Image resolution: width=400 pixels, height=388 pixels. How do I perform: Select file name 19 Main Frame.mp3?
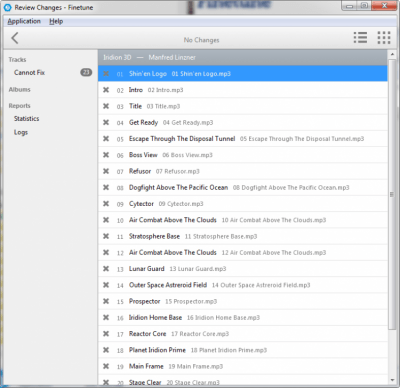point(196,366)
